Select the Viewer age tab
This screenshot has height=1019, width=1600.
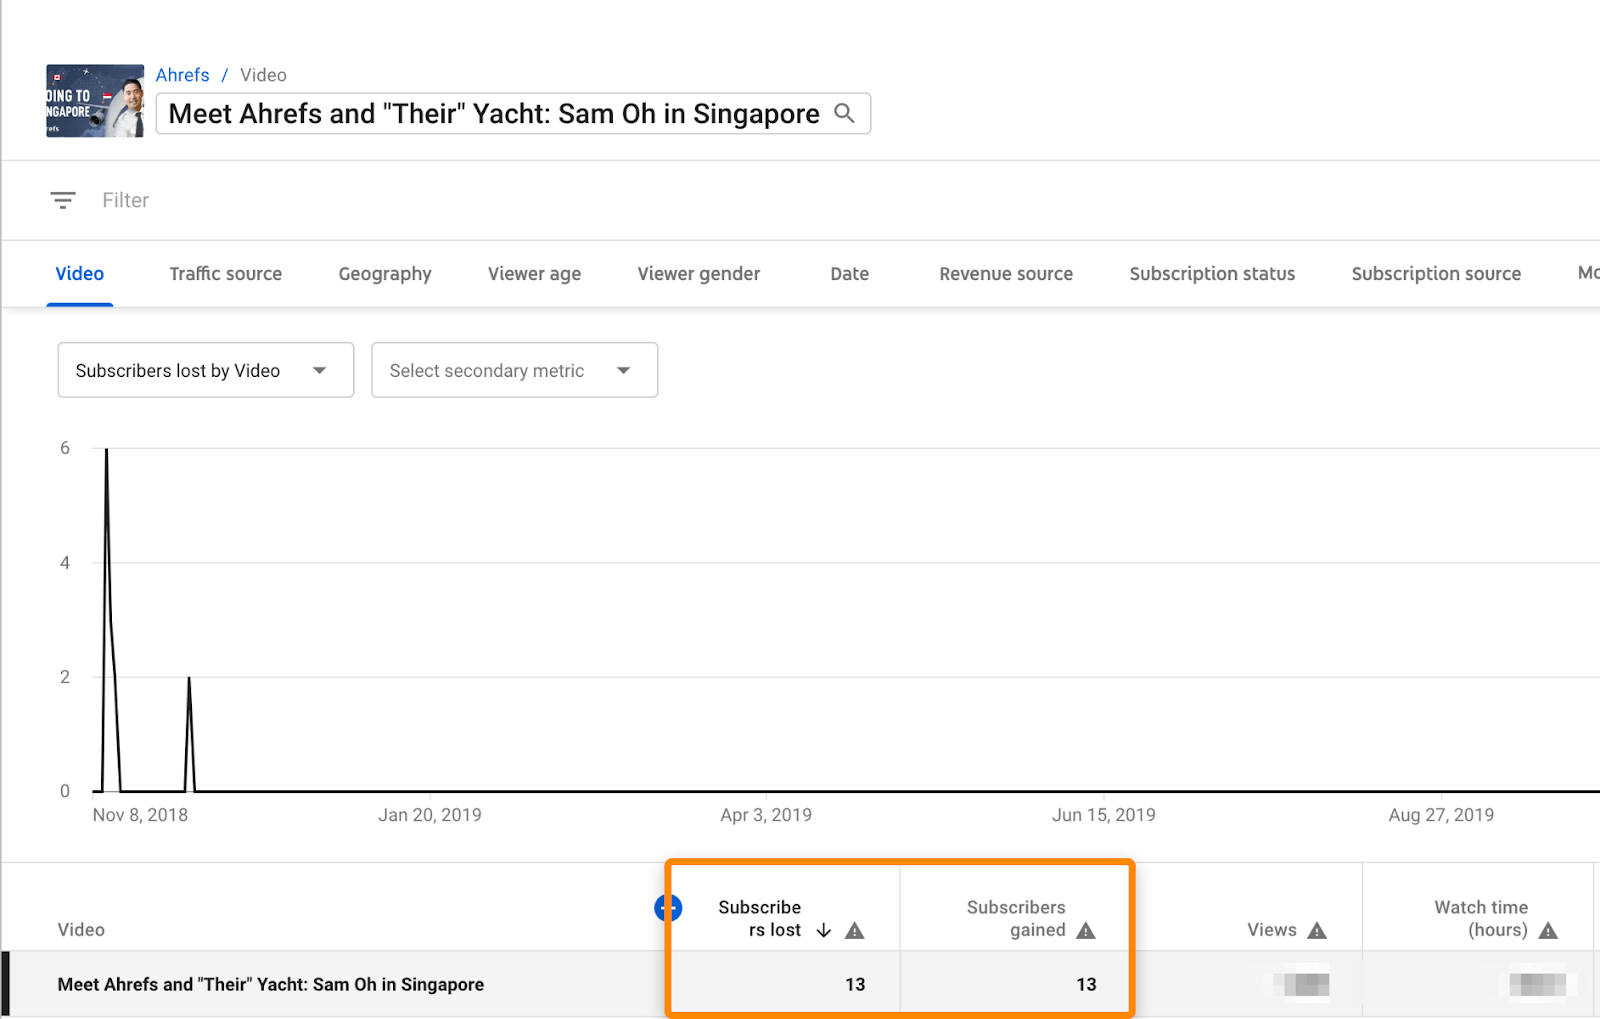click(534, 273)
